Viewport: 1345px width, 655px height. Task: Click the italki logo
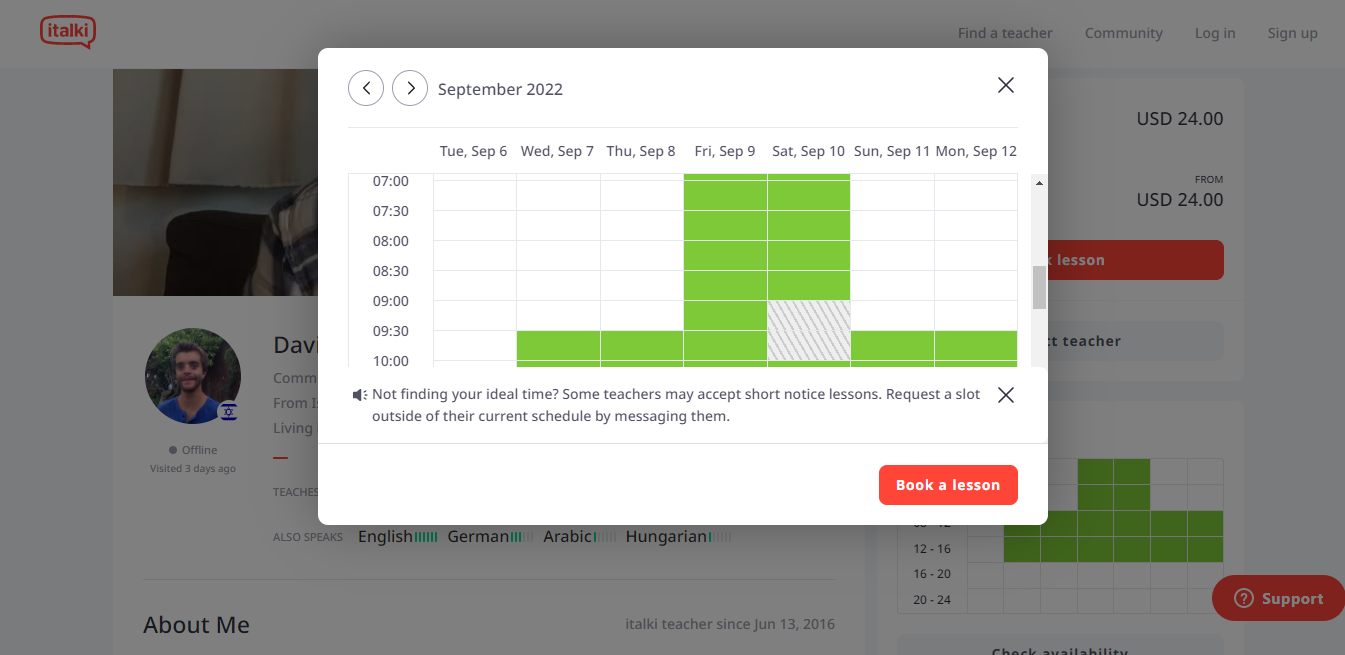tap(67, 33)
